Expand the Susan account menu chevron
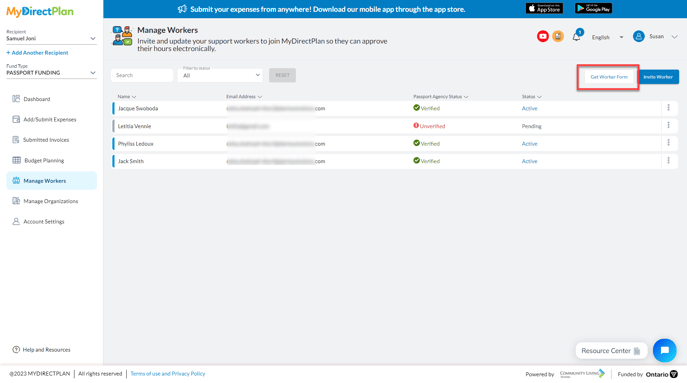The height and width of the screenshot is (383, 687). (x=674, y=37)
